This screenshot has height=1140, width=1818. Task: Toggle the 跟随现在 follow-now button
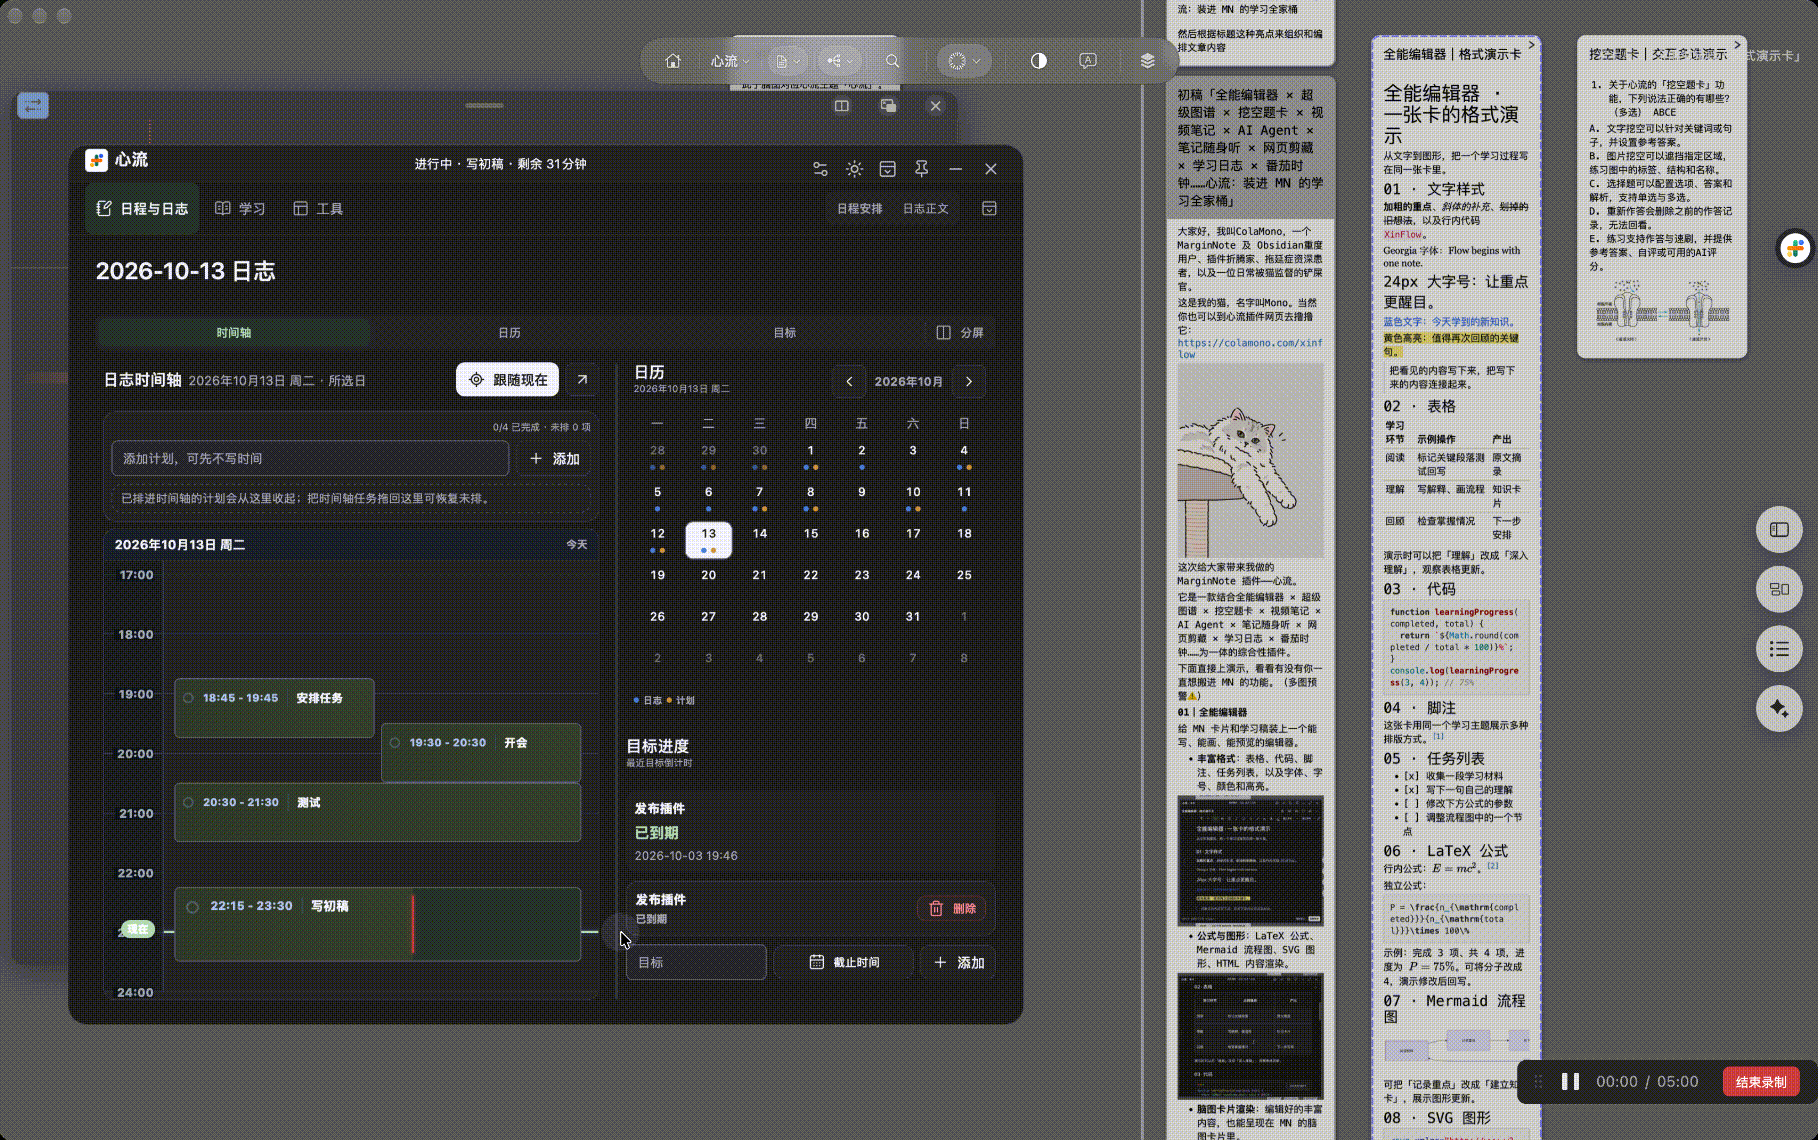[x=508, y=380]
